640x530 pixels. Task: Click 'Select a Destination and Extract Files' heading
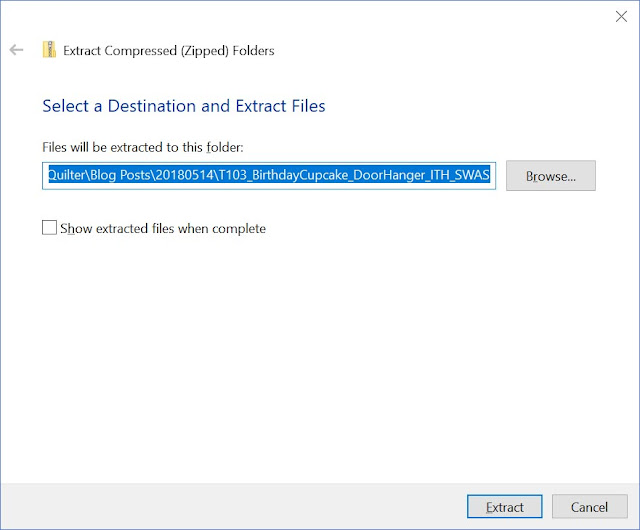pyautogui.click(x=184, y=106)
